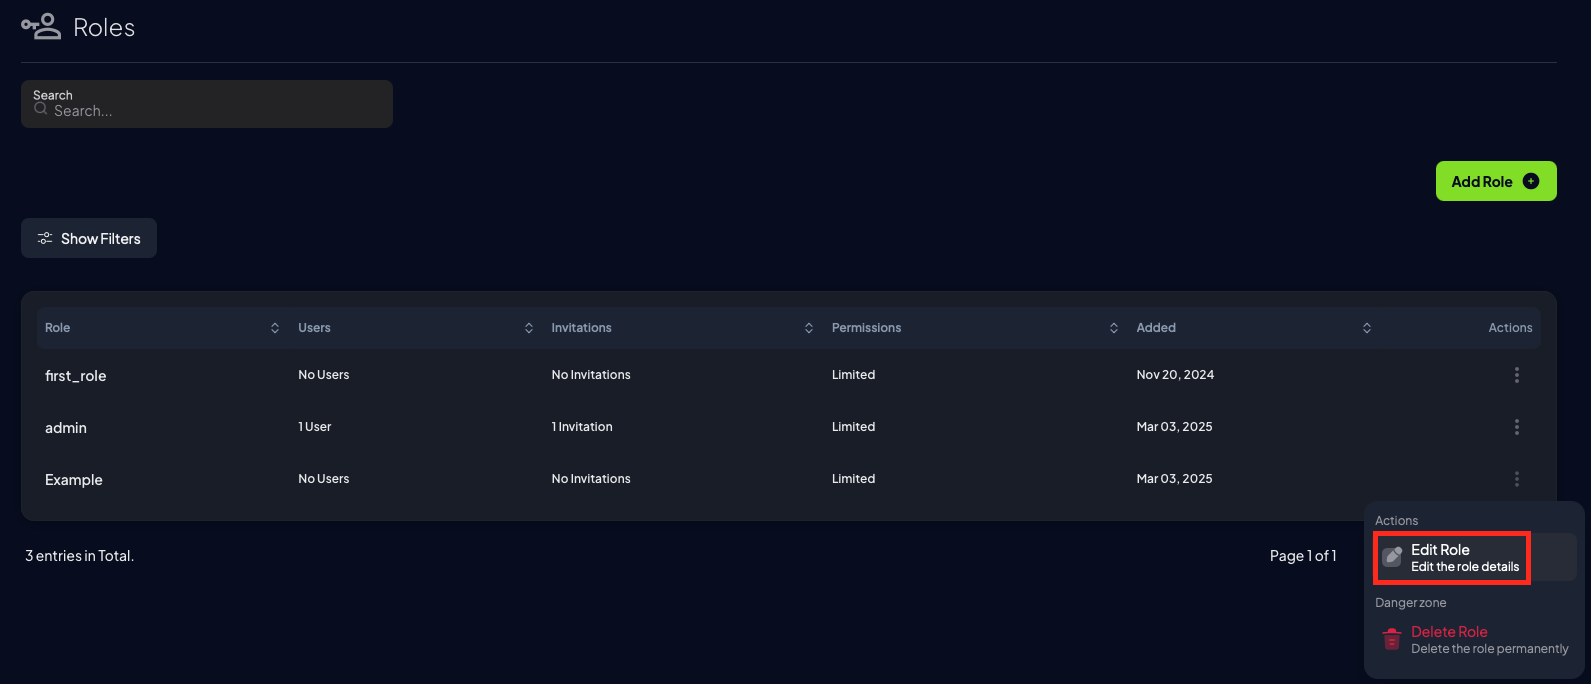Open actions menu for first_role row
The height and width of the screenshot is (684, 1591).
(1516, 375)
